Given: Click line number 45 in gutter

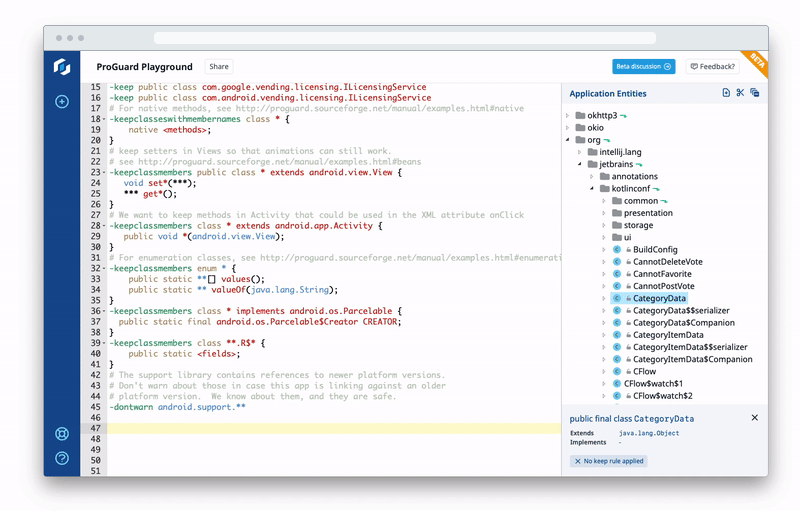Looking at the screenshot, I should coord(95,407).
